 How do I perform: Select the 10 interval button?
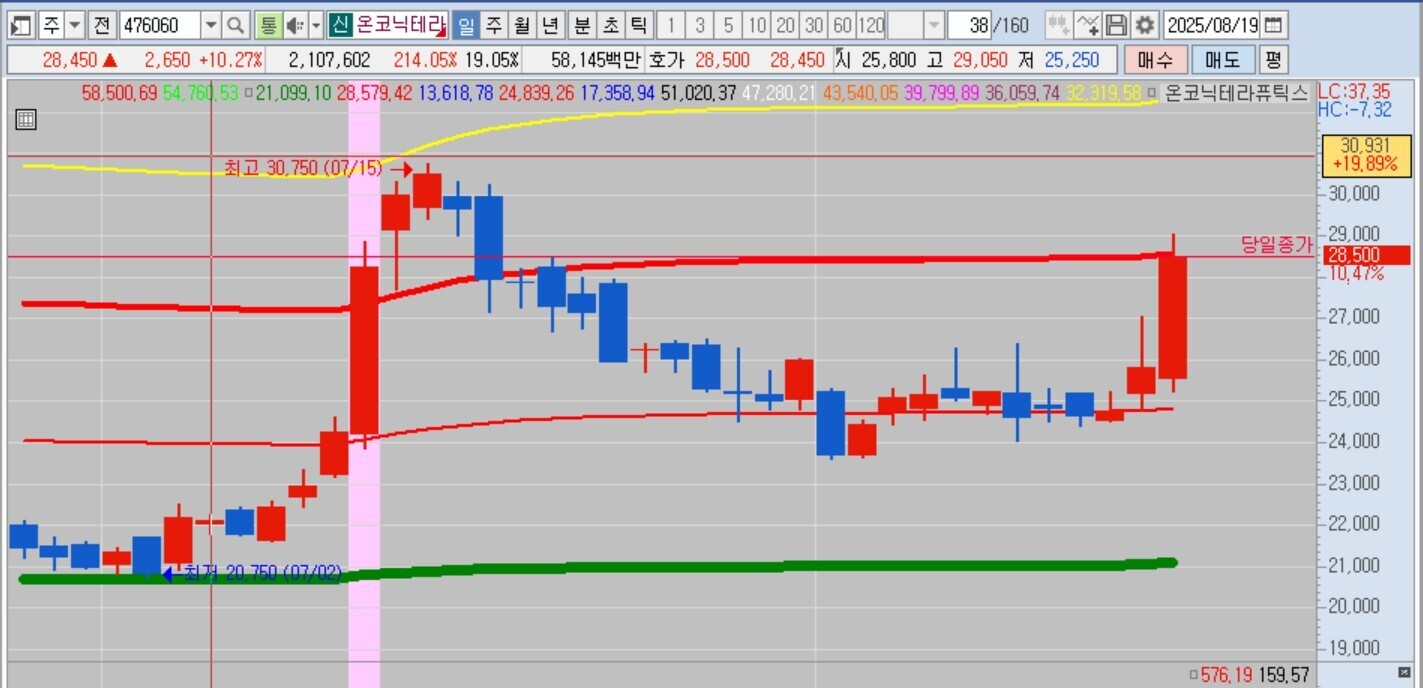click(757, 25)
